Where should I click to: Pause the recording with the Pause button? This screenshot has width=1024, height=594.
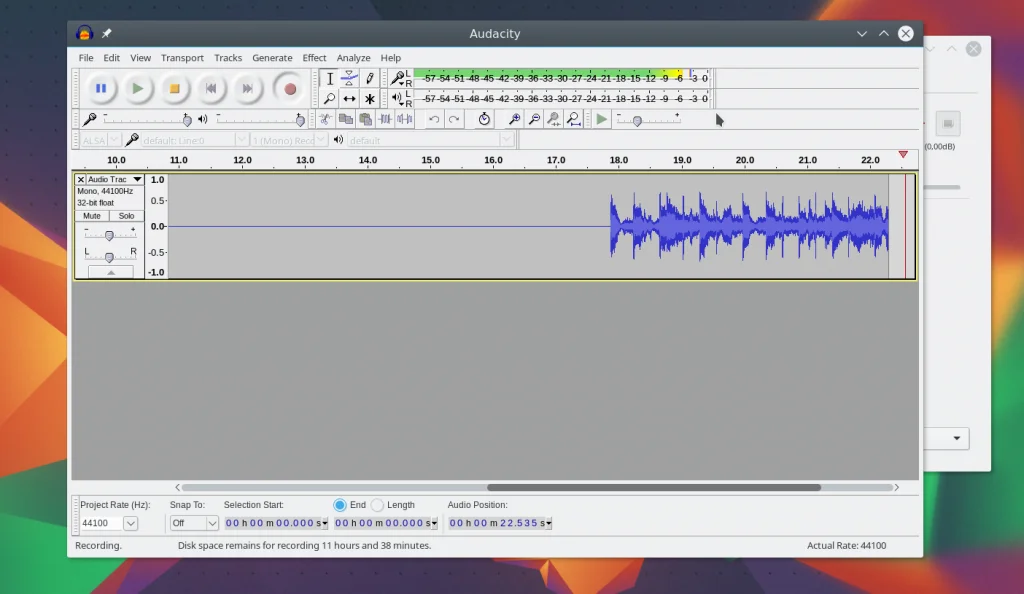tap(101, 89)
